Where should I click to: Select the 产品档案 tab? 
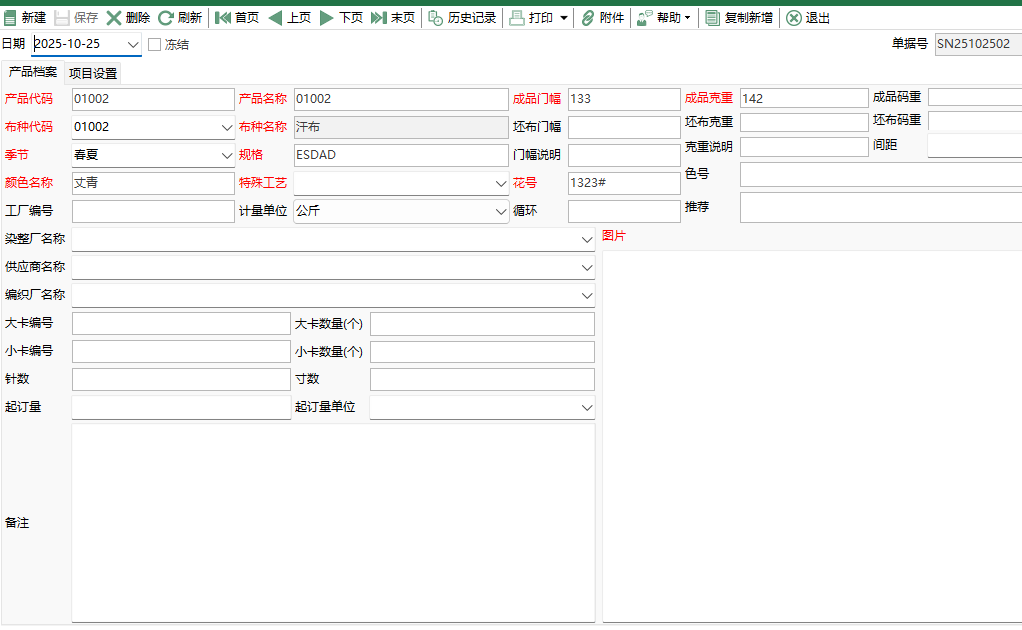point(33,72)
